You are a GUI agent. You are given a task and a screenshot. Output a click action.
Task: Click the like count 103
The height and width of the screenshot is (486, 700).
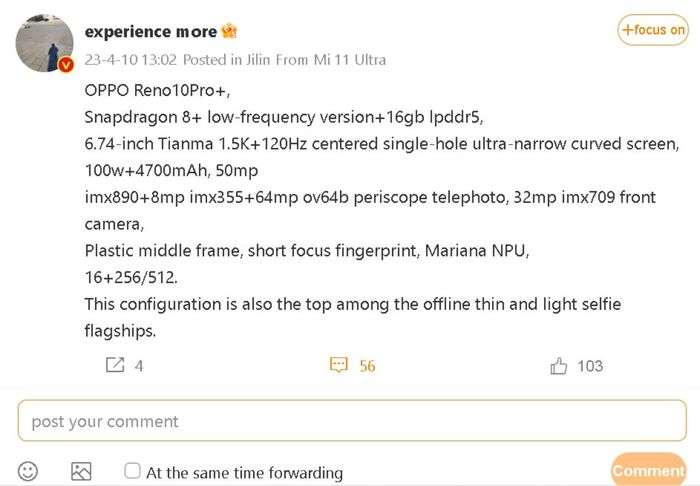pos(590,366)
